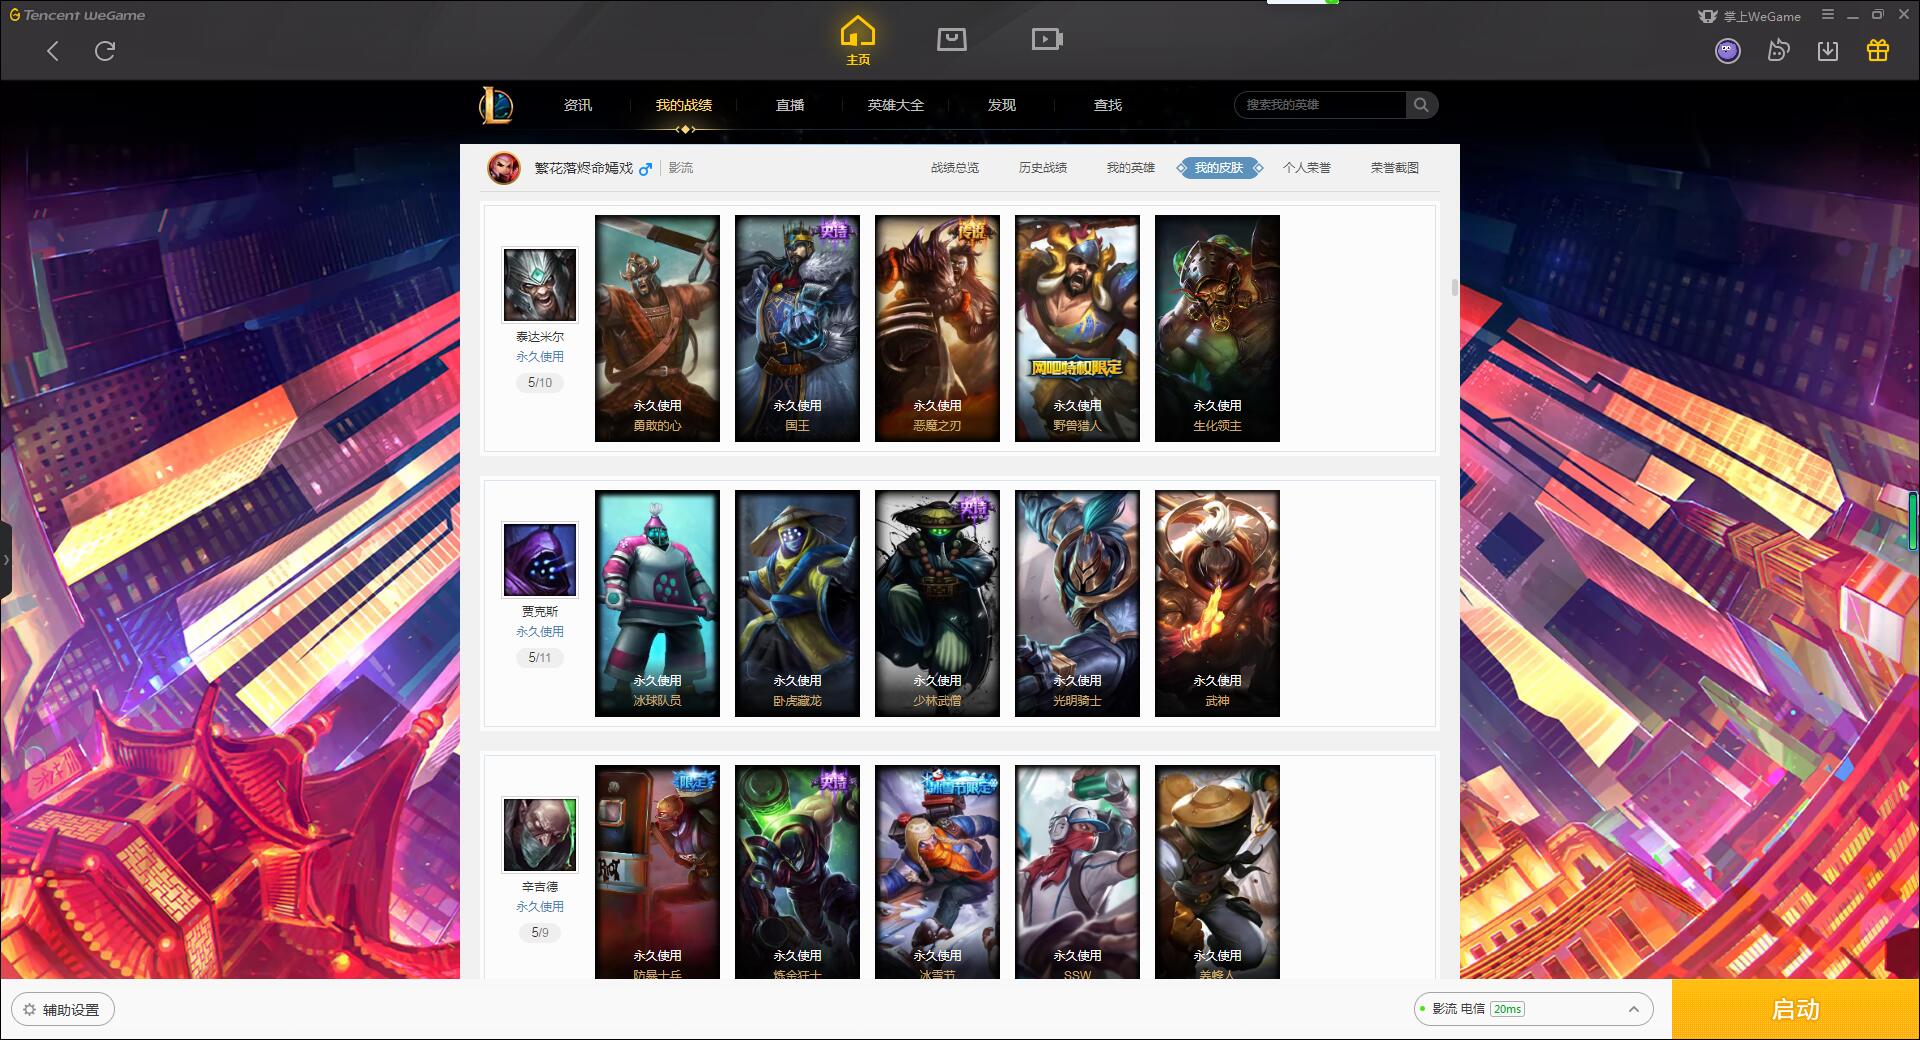The width and height of the screenshot is (1920, 1040).
Task: Open the 武神 skin card
Action: click(x=1217, y=603)
